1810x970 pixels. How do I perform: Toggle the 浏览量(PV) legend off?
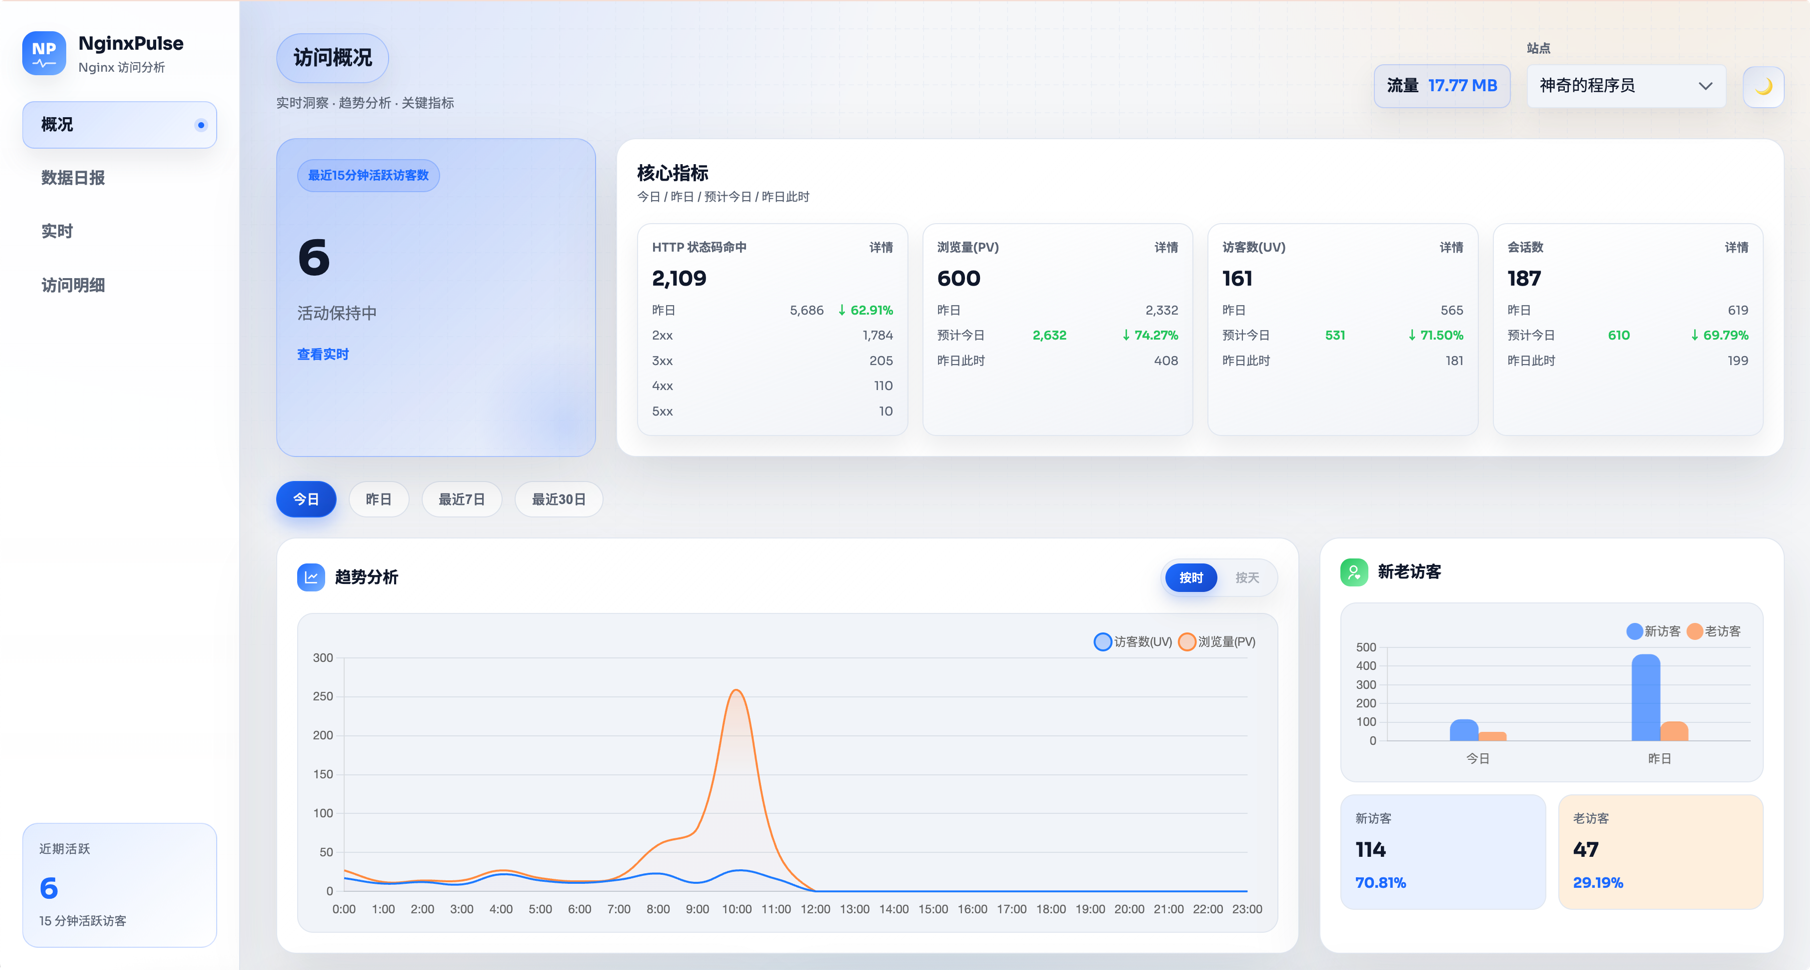click(x=1217, y=641)
